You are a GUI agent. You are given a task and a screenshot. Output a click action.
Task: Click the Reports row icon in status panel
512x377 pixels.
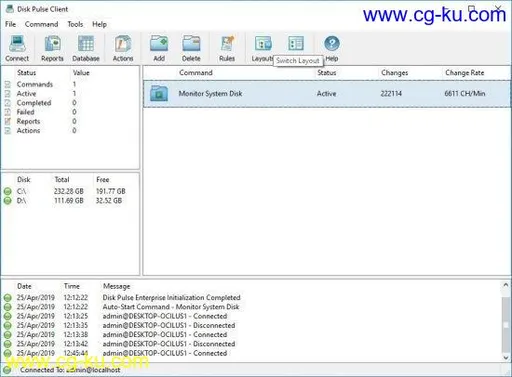8,121
